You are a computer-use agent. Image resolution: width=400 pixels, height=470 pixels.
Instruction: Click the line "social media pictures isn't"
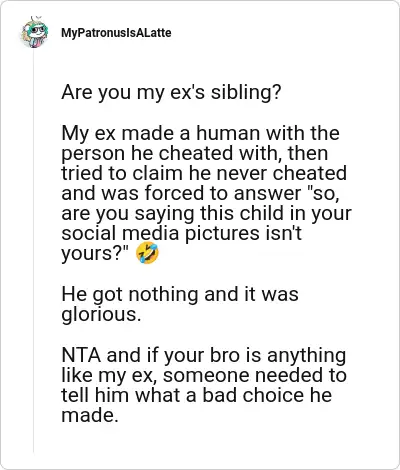pyautogui.click(x=182, y=233)
